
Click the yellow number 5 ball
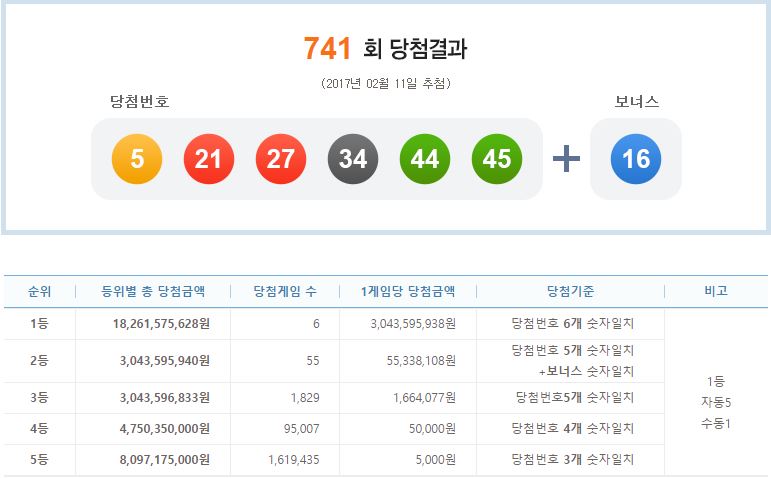click(137, 159)
